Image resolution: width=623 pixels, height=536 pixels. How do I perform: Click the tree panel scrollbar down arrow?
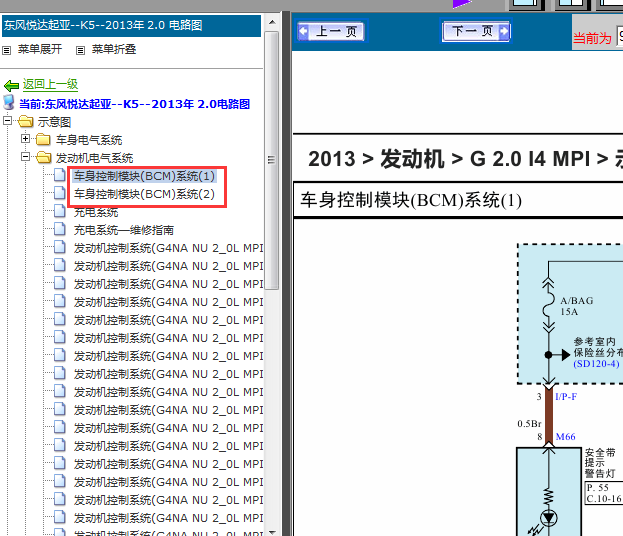[272, 532]
